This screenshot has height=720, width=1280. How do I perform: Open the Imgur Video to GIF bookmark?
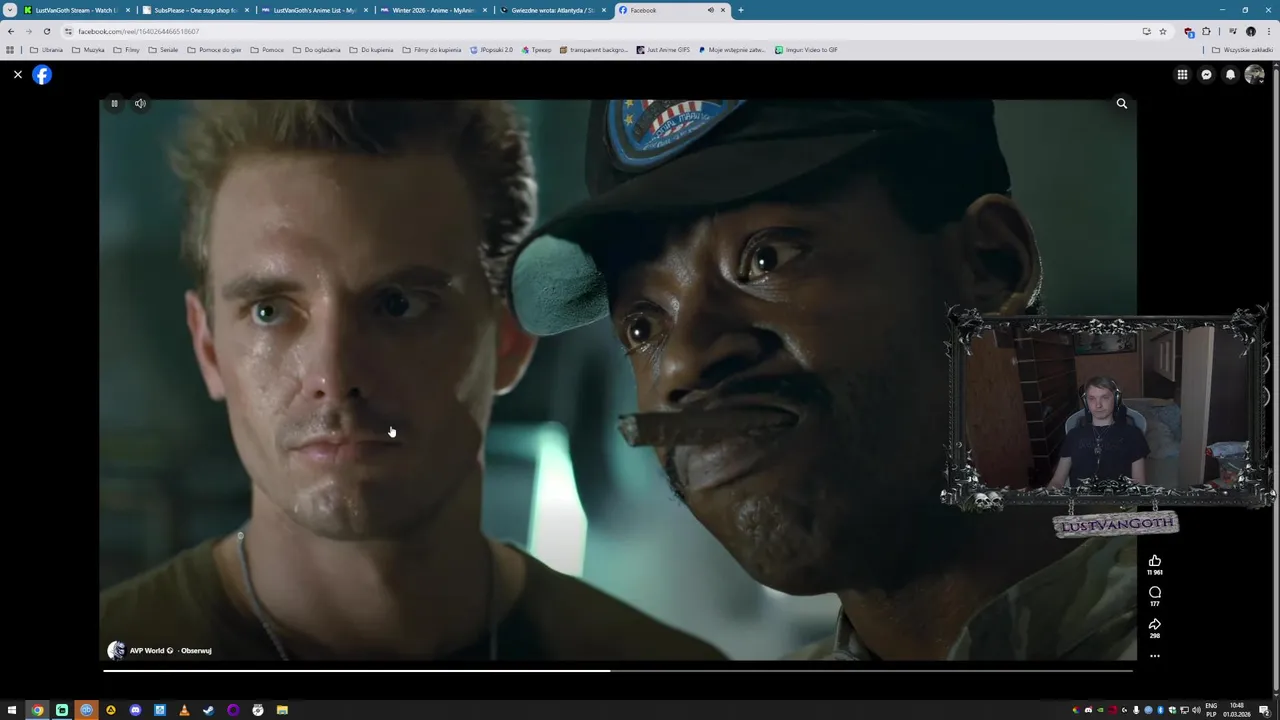[806, 50]
